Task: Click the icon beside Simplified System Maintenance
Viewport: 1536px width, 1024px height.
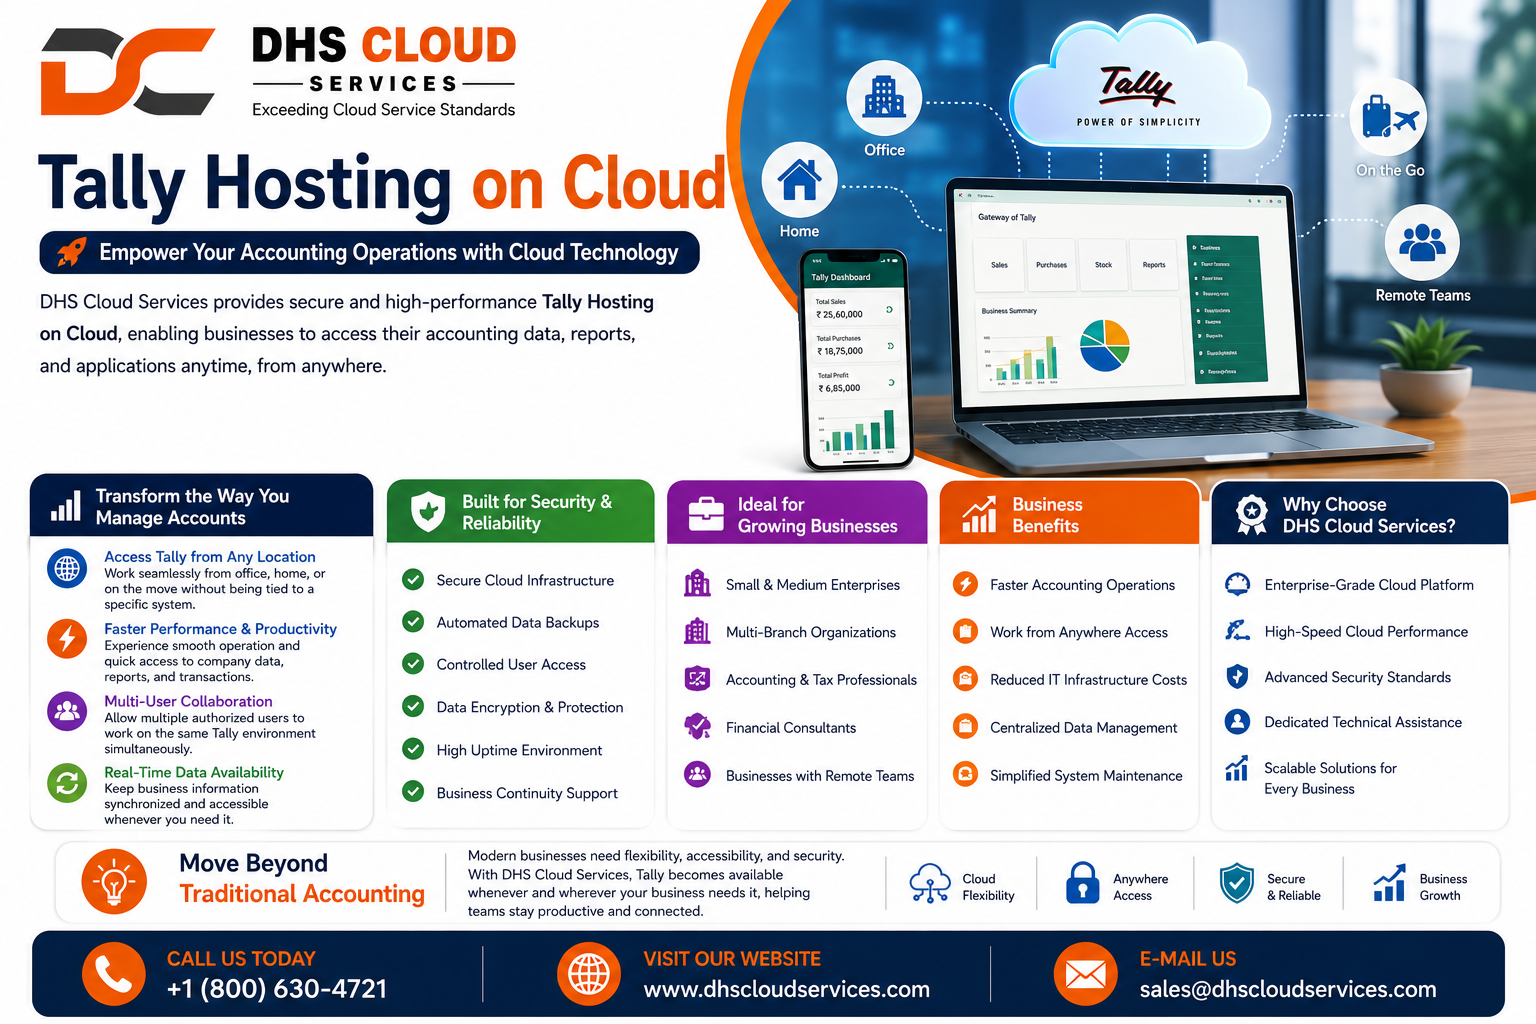Action: point(965,774)
